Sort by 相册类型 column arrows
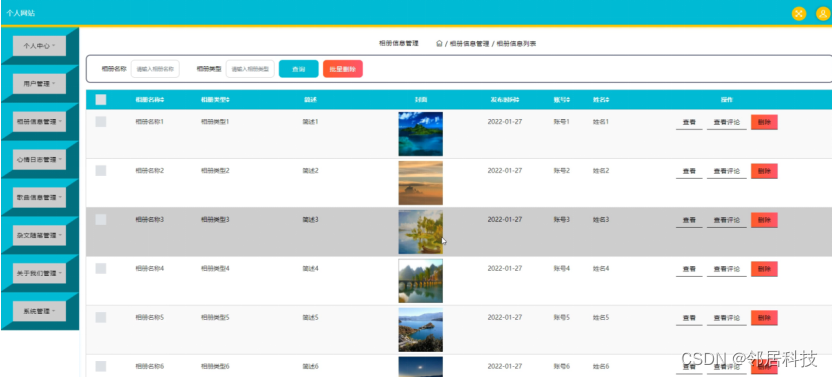 point(228,100)
